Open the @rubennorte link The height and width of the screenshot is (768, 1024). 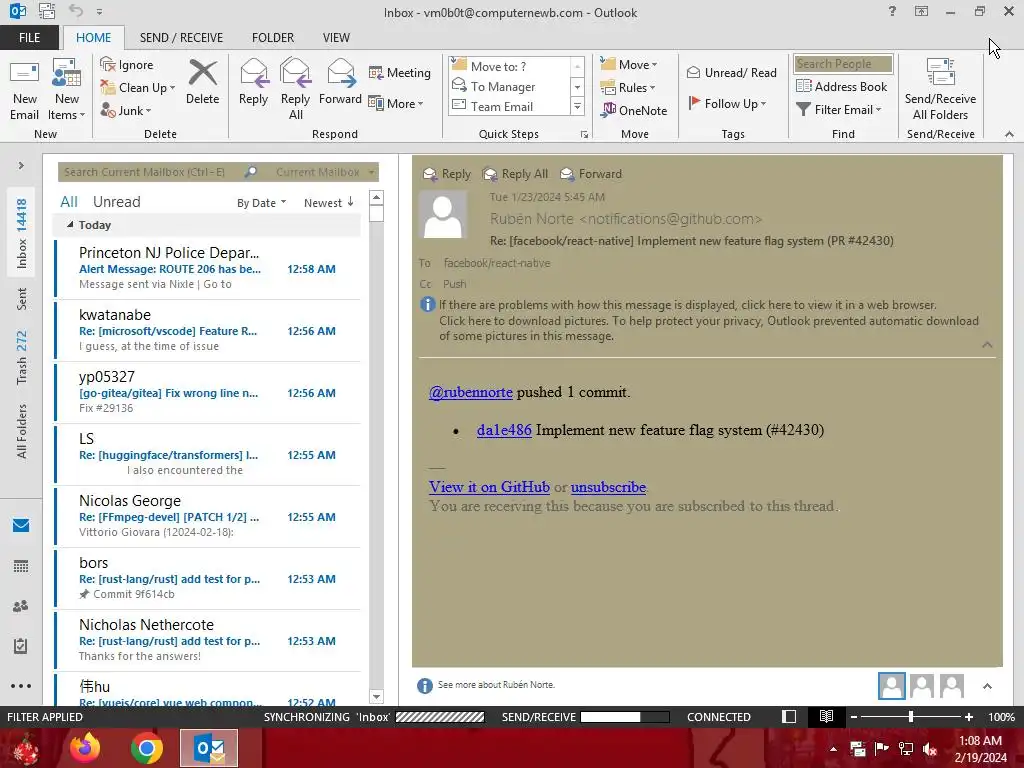click(471, 392)
